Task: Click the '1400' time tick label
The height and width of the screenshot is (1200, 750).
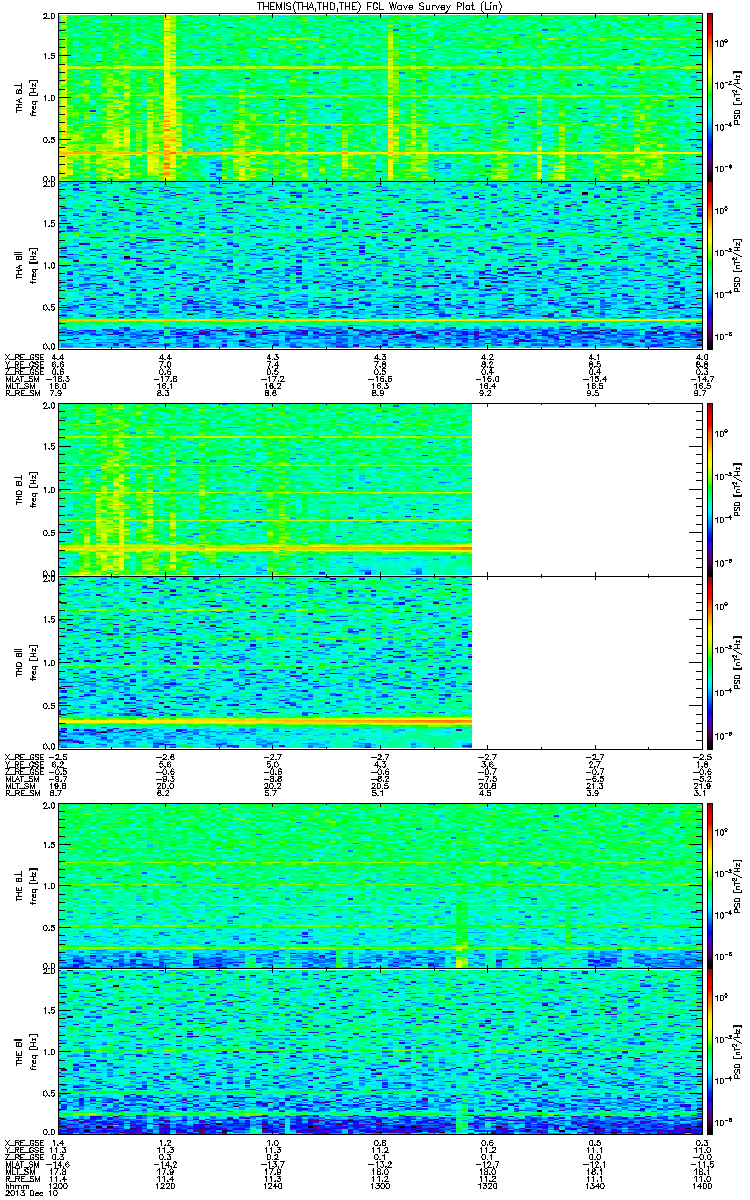Action: click(x=702, y=1185)
